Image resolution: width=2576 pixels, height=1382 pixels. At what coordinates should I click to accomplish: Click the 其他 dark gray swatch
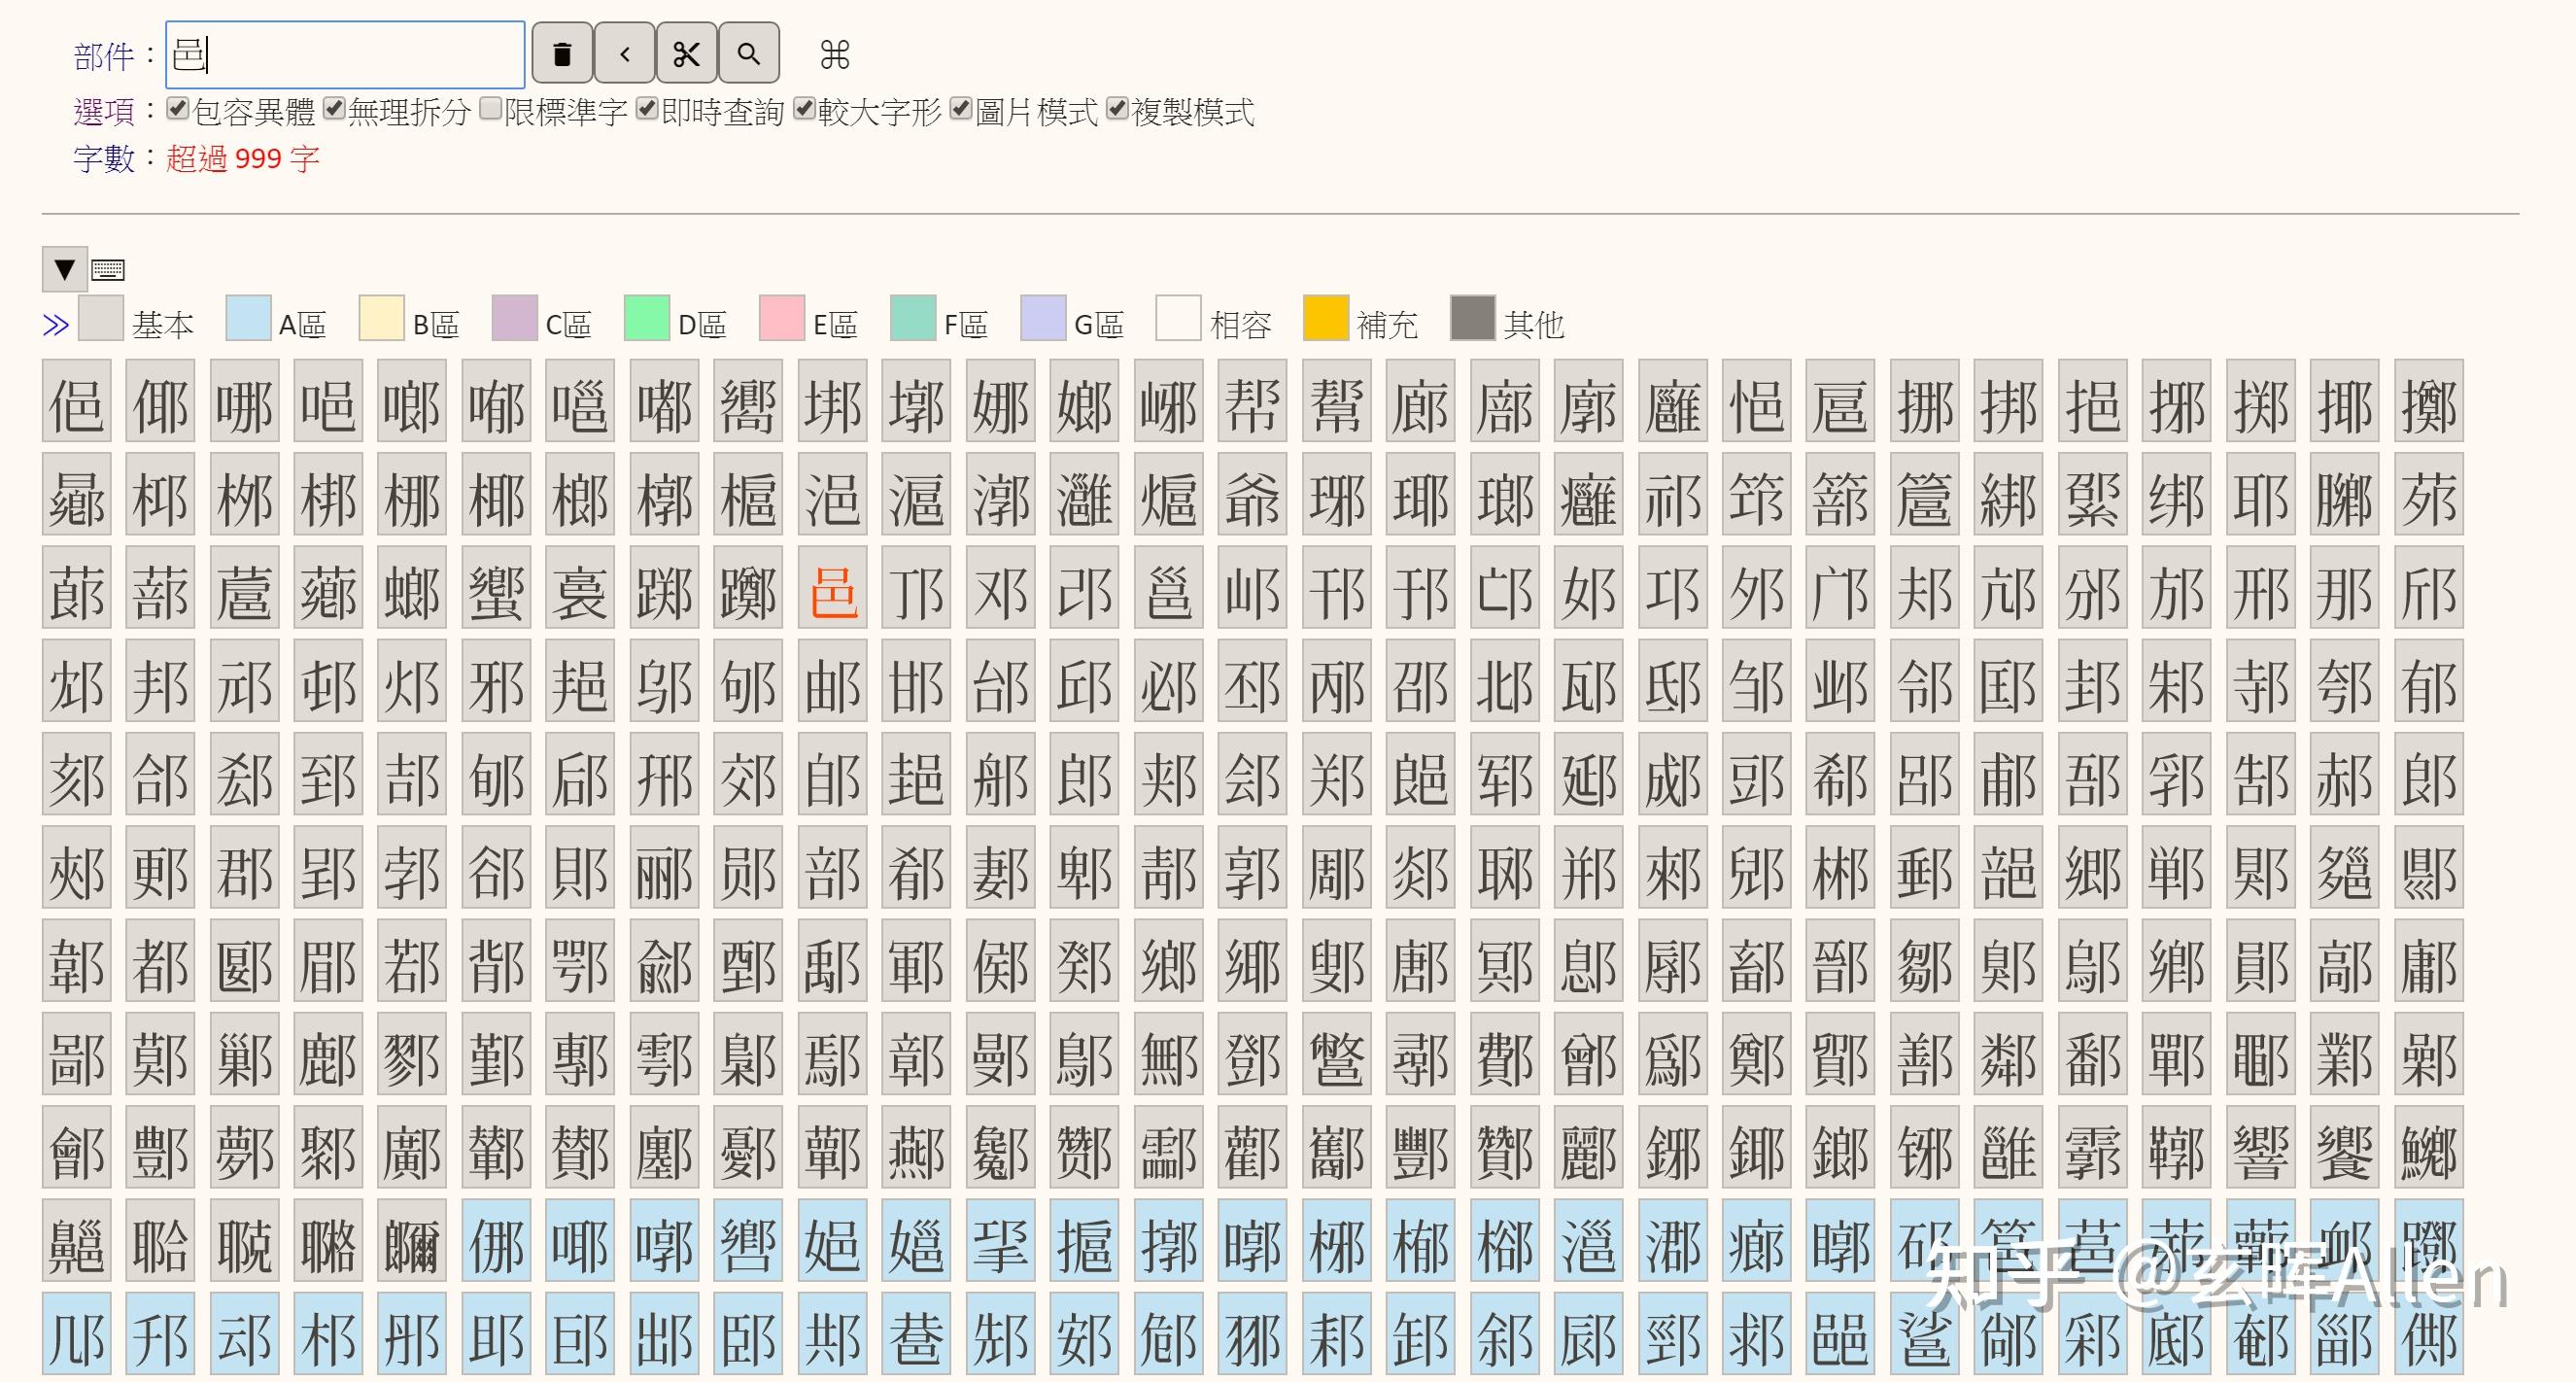click(x=1473, y=318)
